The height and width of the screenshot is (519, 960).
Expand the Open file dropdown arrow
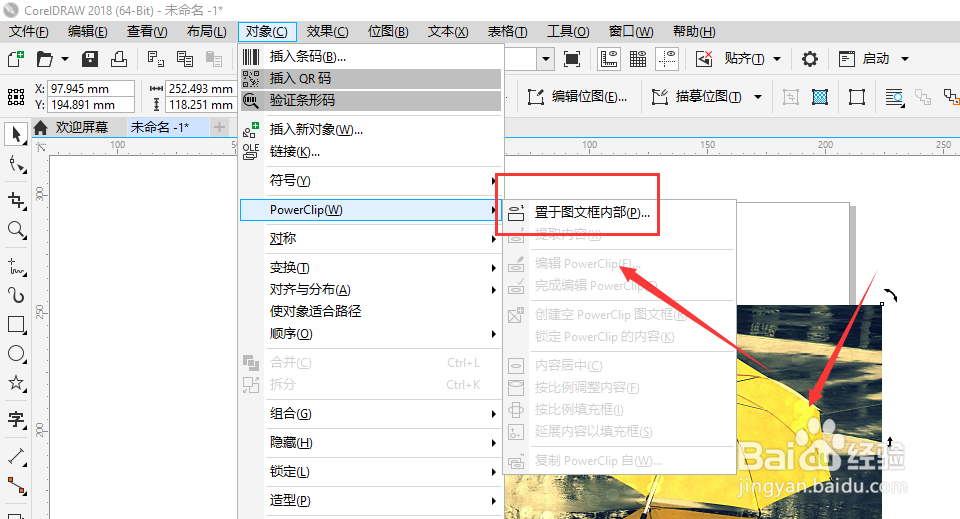pos(65,59)
